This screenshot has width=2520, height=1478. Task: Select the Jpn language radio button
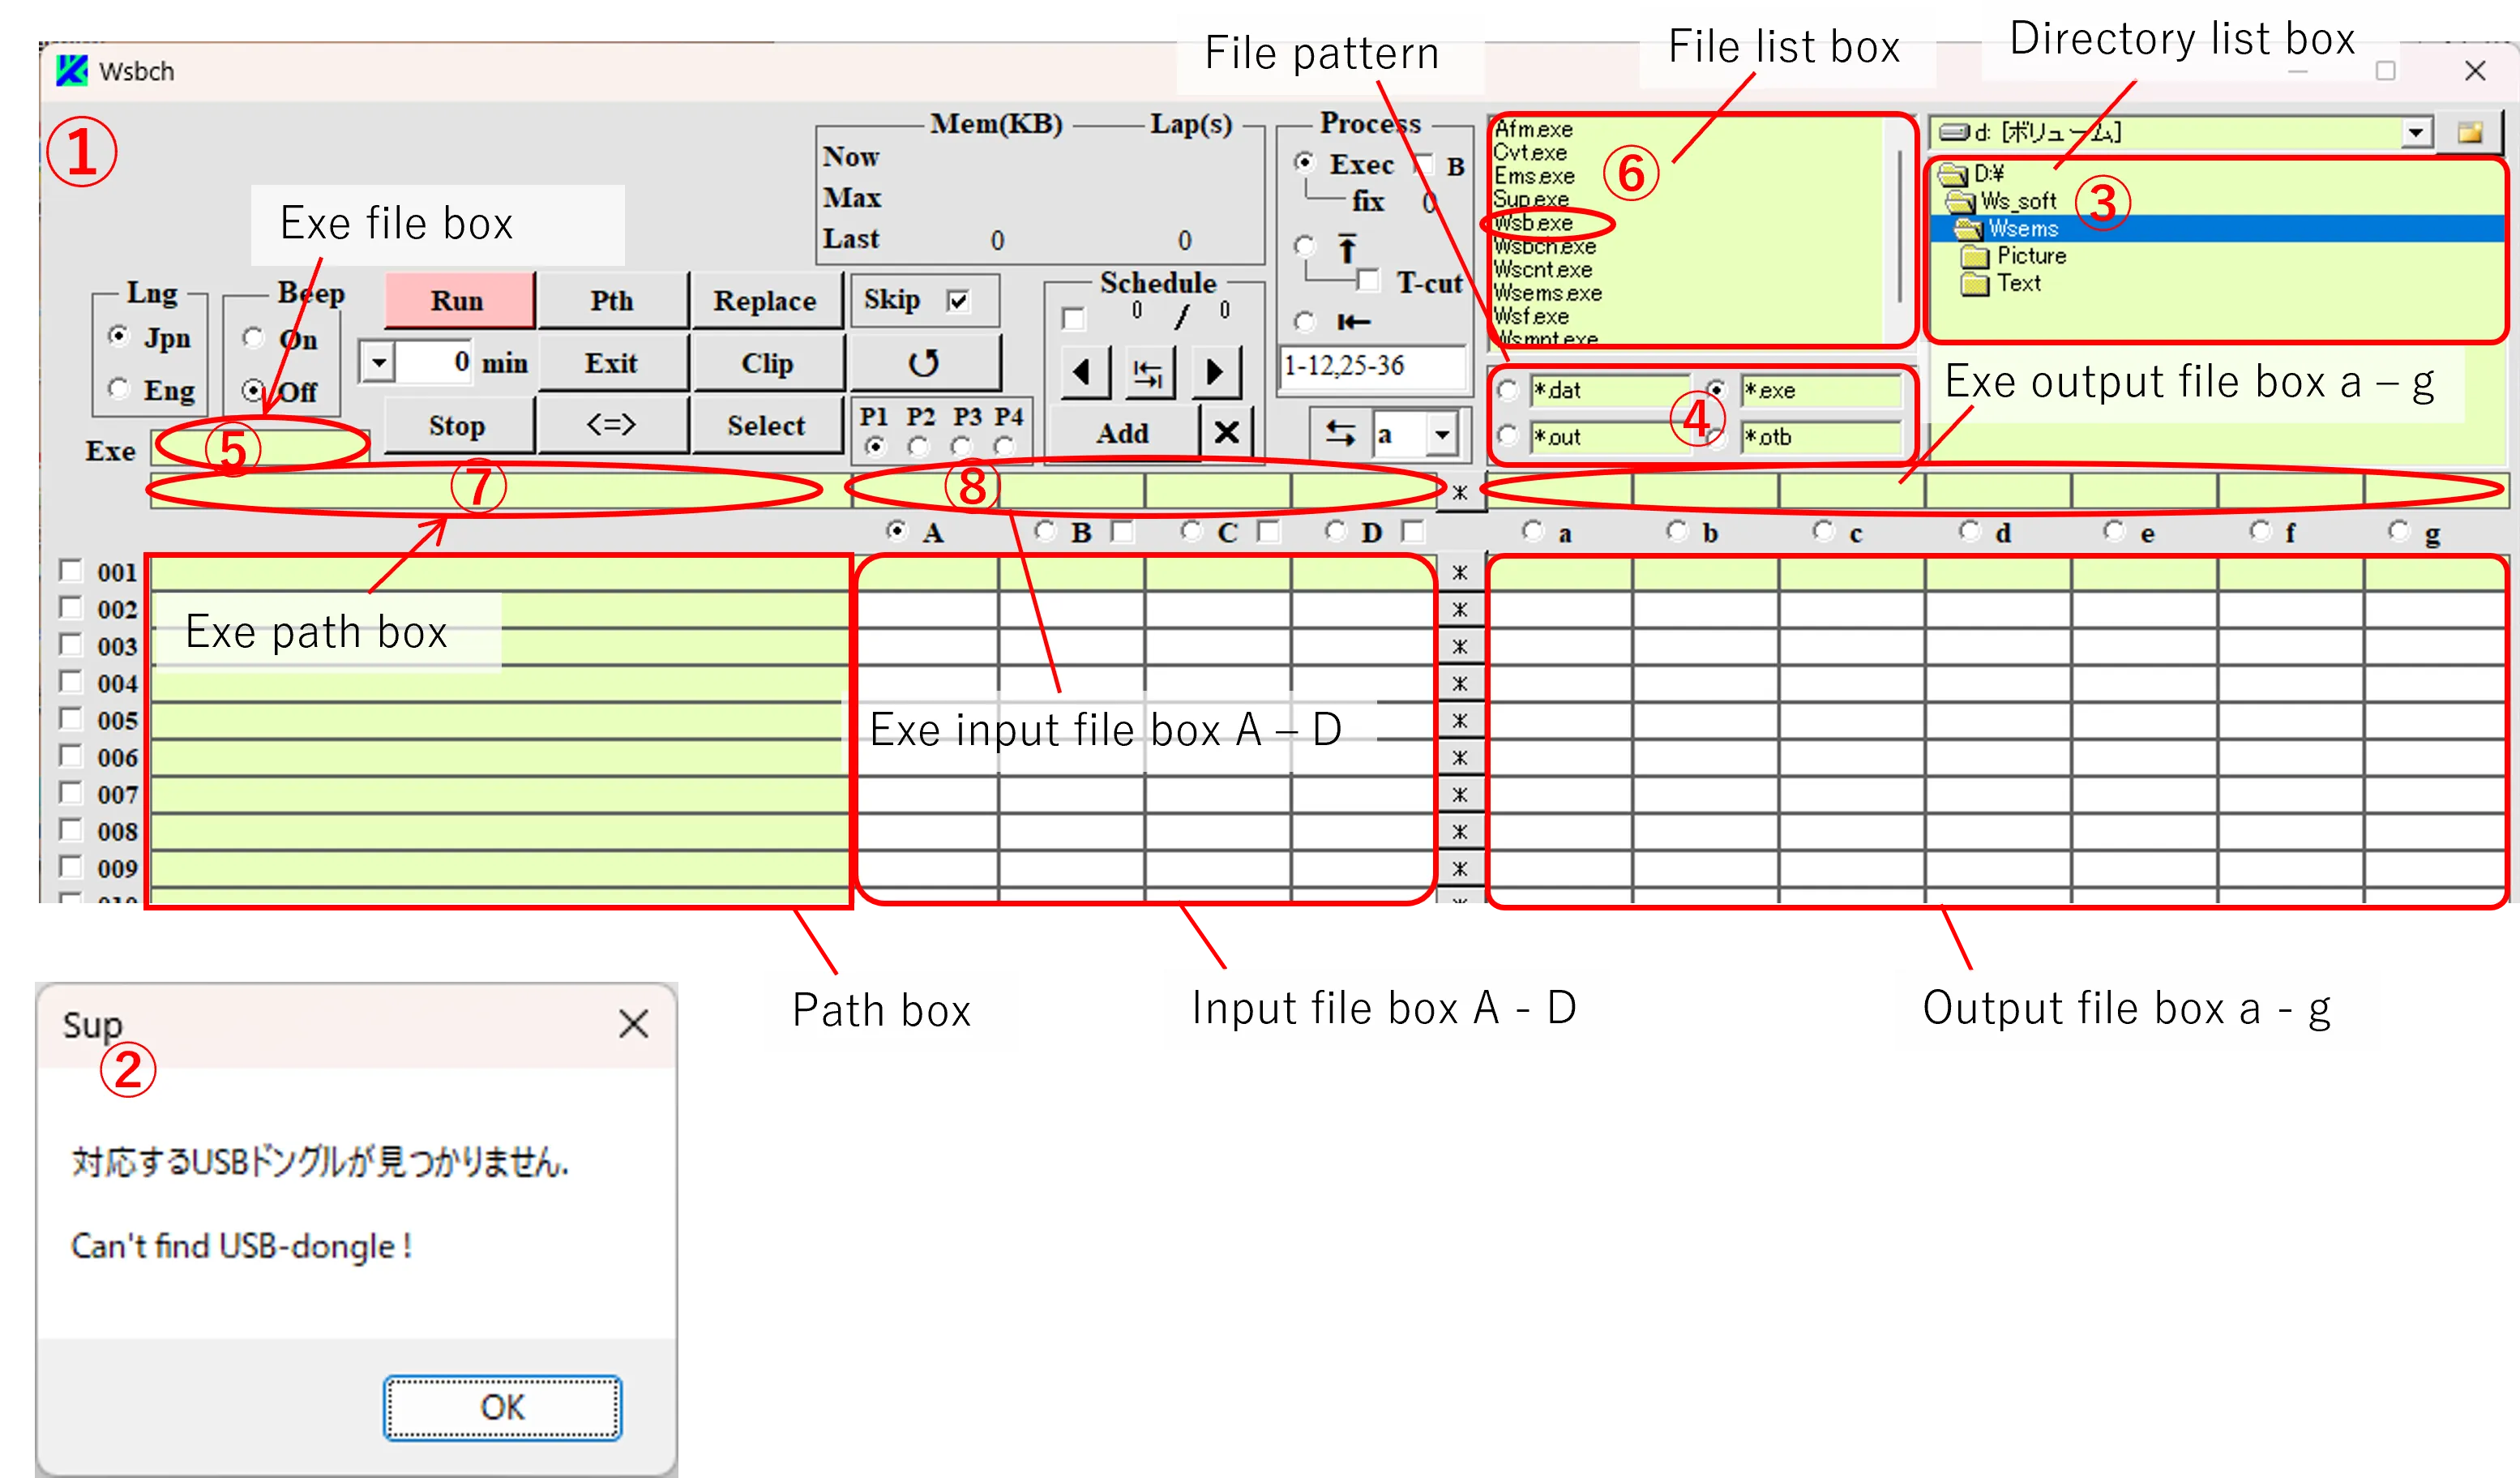(119, 336)
